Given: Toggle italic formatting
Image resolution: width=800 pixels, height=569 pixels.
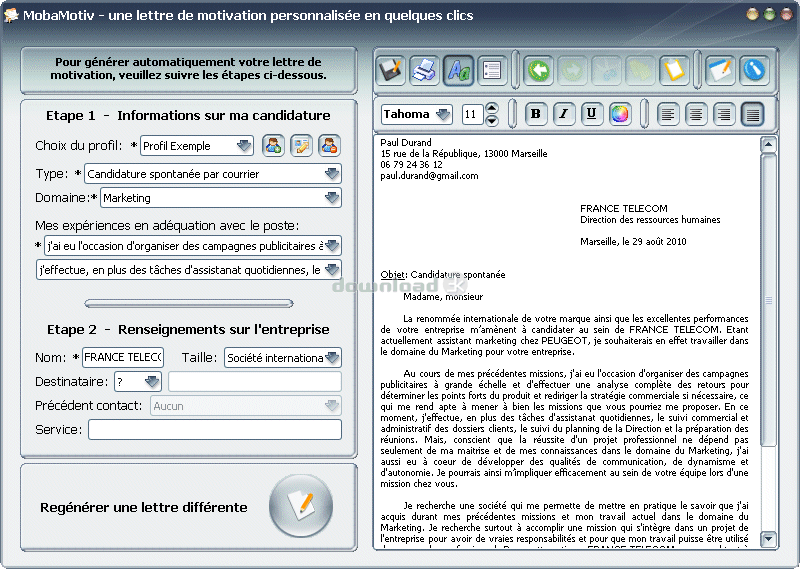Looking at the screenshot, I should click(564, 114).
